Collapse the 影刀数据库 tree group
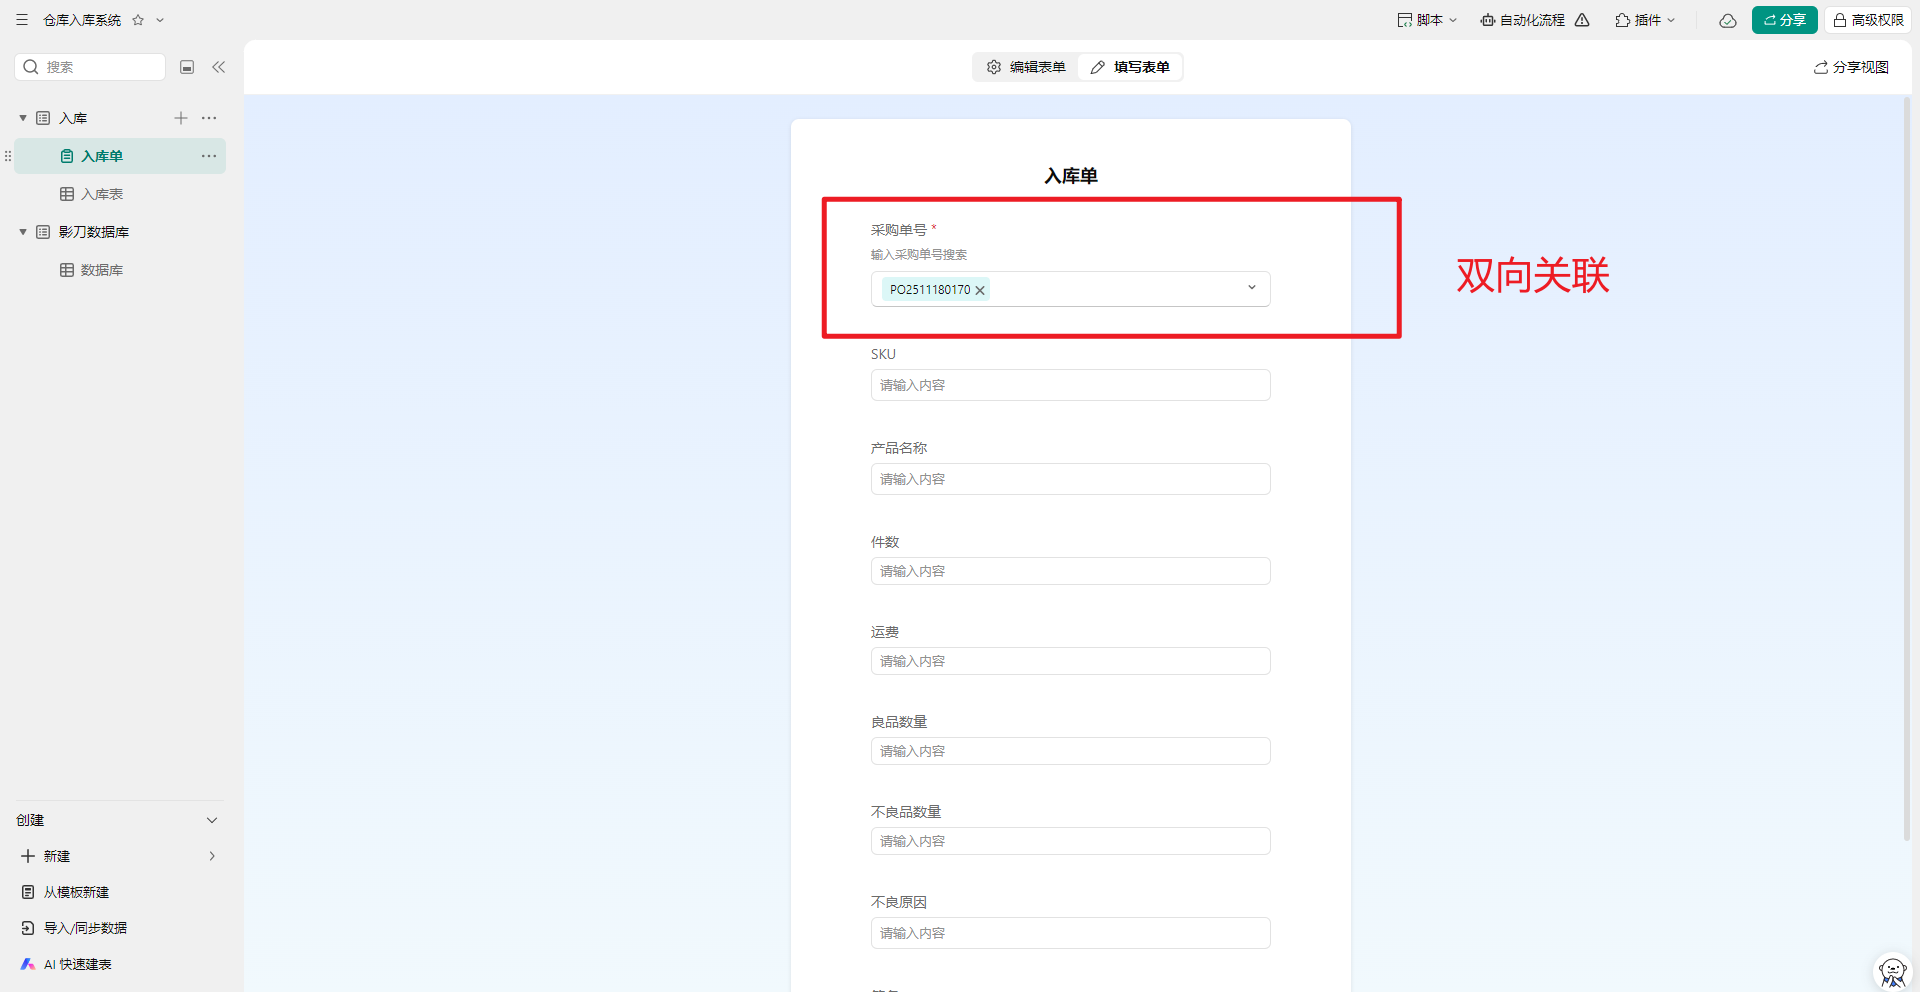The height and width of the screenshot is (992, 1920). pyautogui.click(x=23, y=232)
